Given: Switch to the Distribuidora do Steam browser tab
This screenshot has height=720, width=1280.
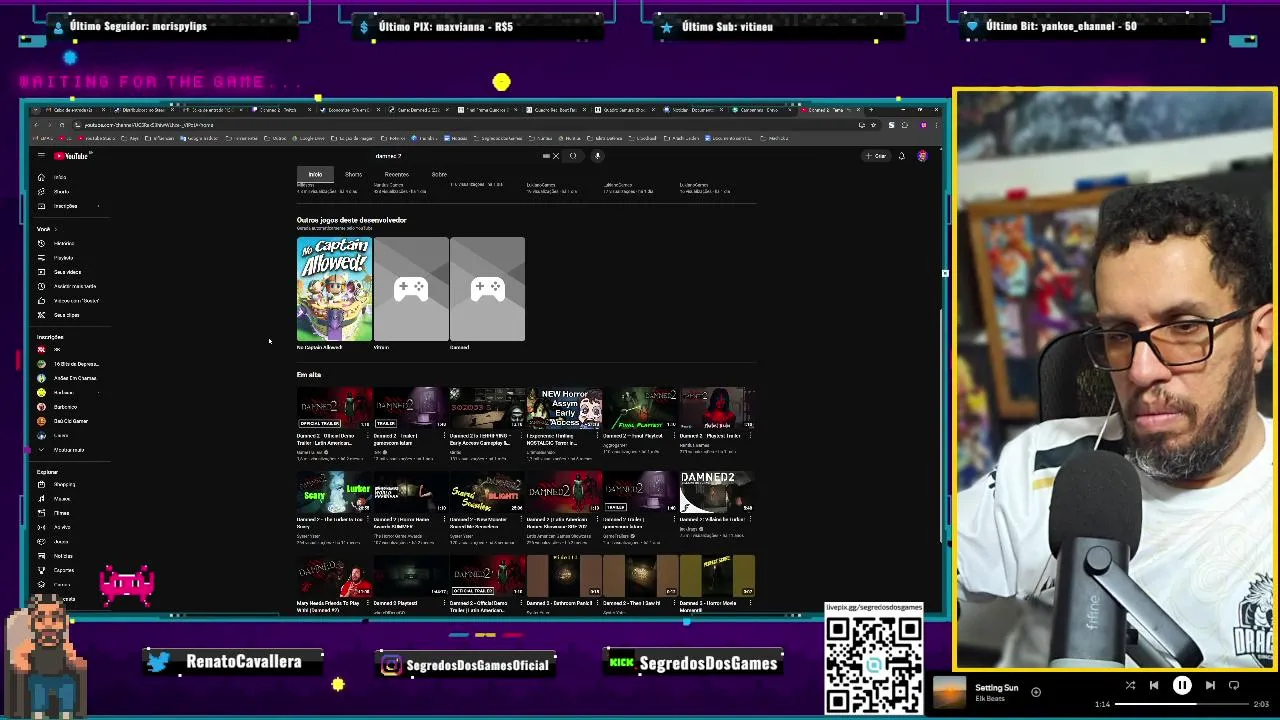Looking at the screenshot, I should (143, 110).
